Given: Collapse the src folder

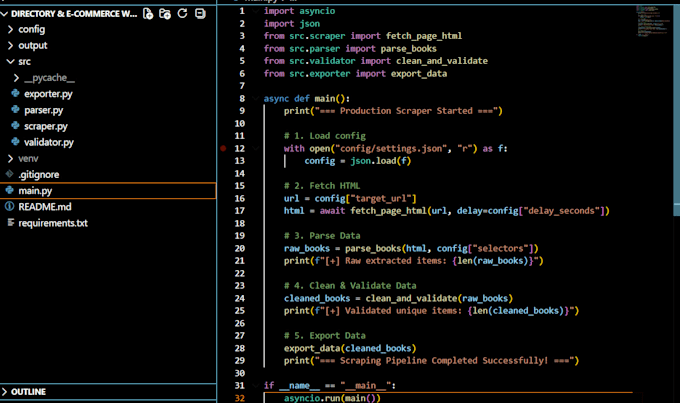Looking at the screenshot, I should [x=10, y=62].
